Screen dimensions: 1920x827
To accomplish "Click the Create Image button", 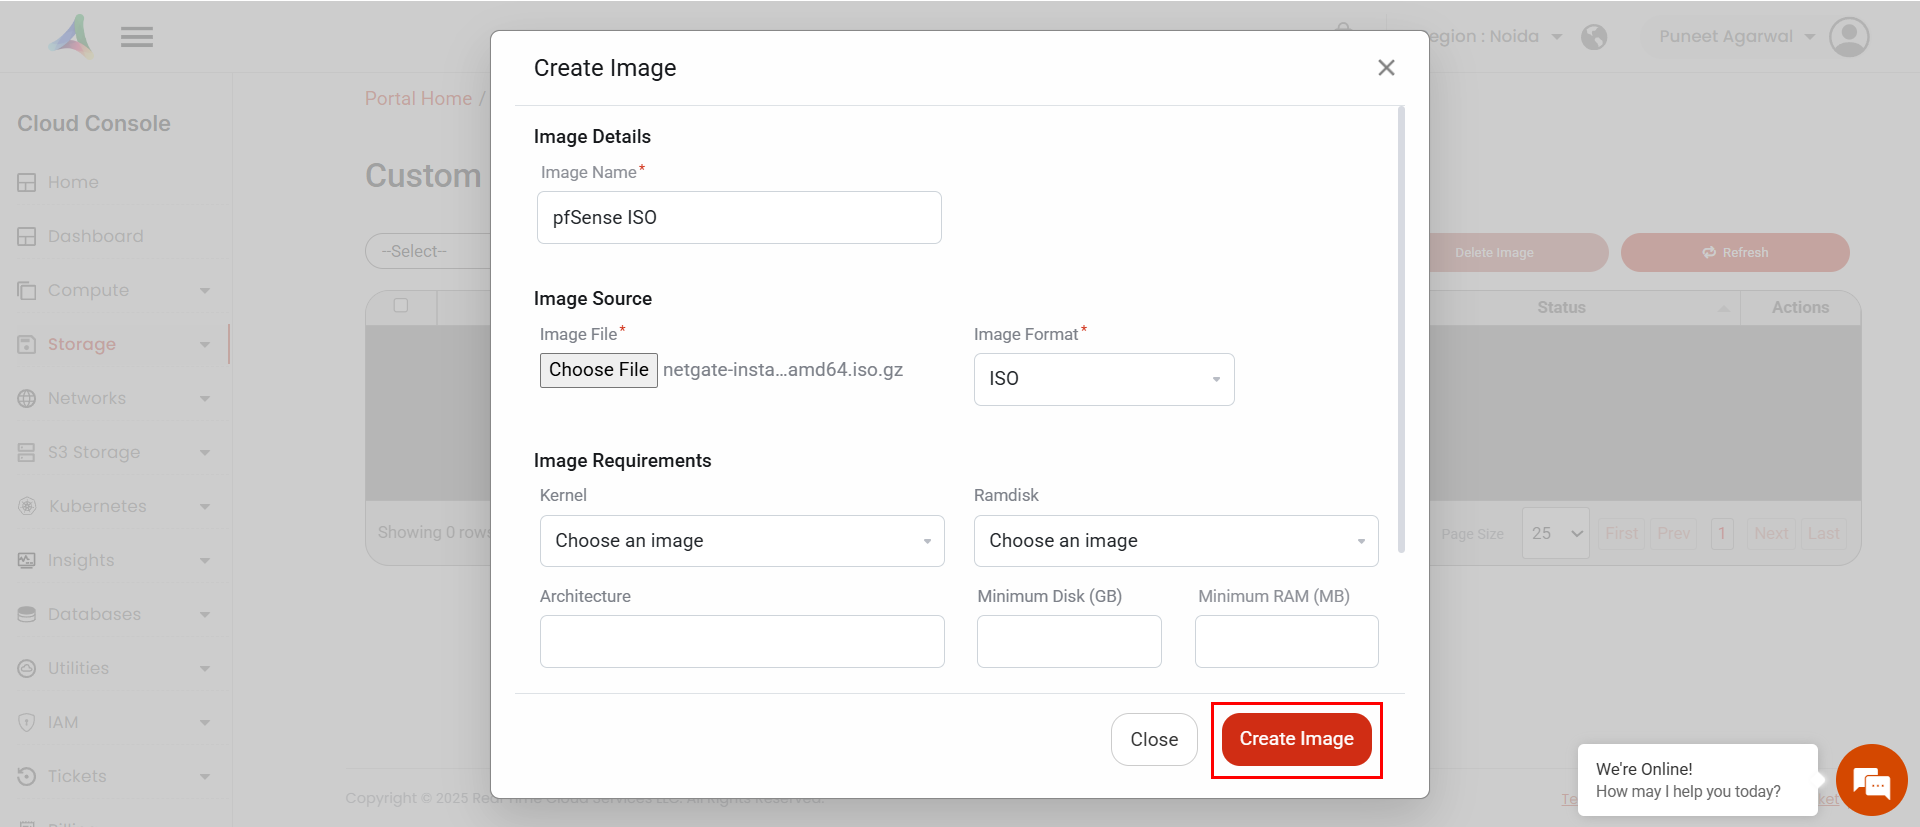I will pos(1296,739).
